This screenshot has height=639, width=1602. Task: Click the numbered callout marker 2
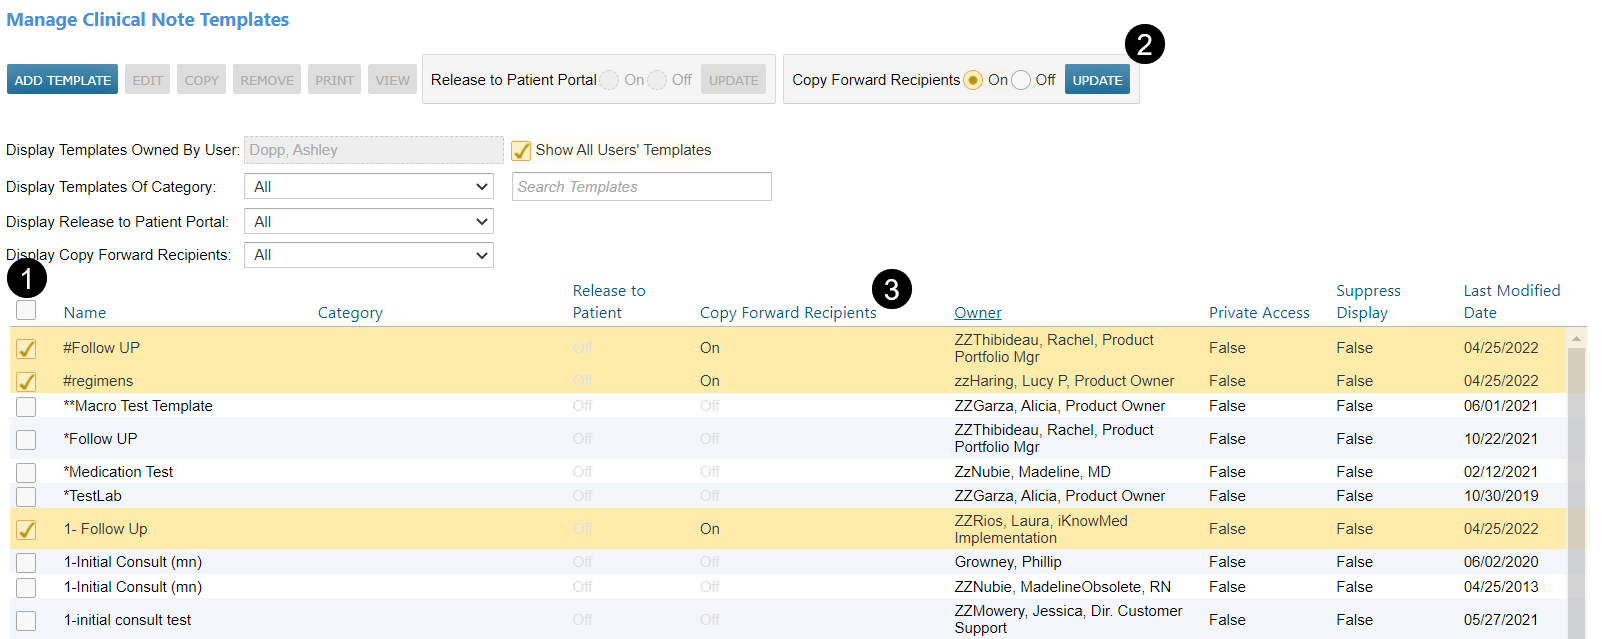tap(1144, 44)
